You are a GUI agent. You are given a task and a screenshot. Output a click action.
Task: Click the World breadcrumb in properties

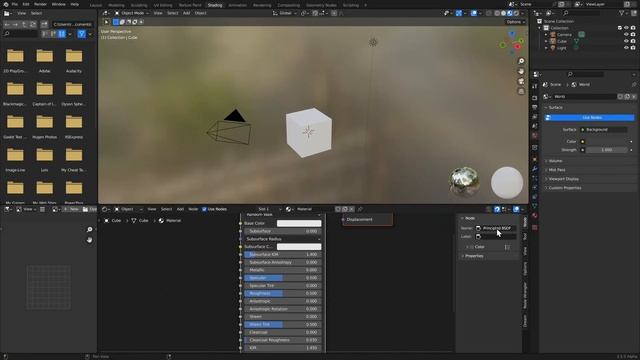pos(580,84)
